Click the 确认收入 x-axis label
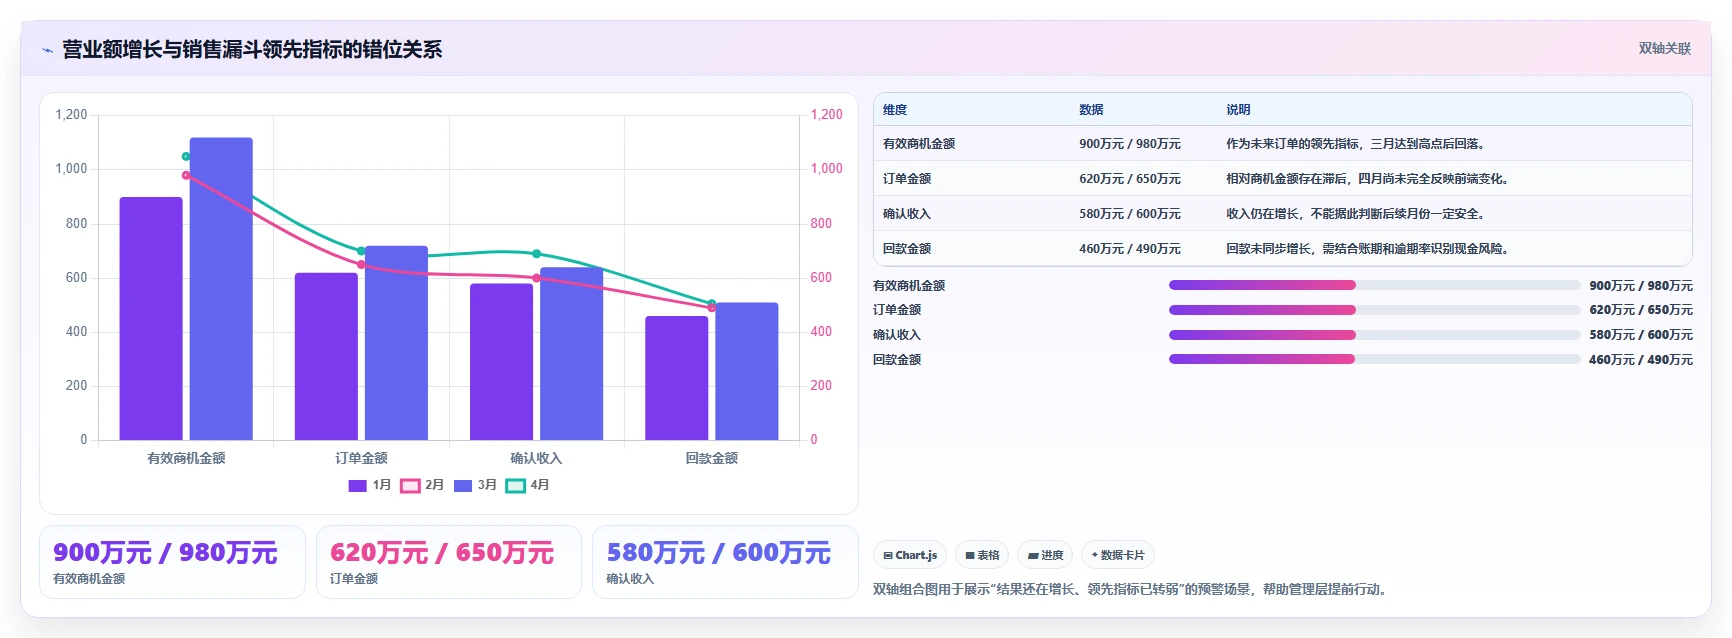 [536, 458]
